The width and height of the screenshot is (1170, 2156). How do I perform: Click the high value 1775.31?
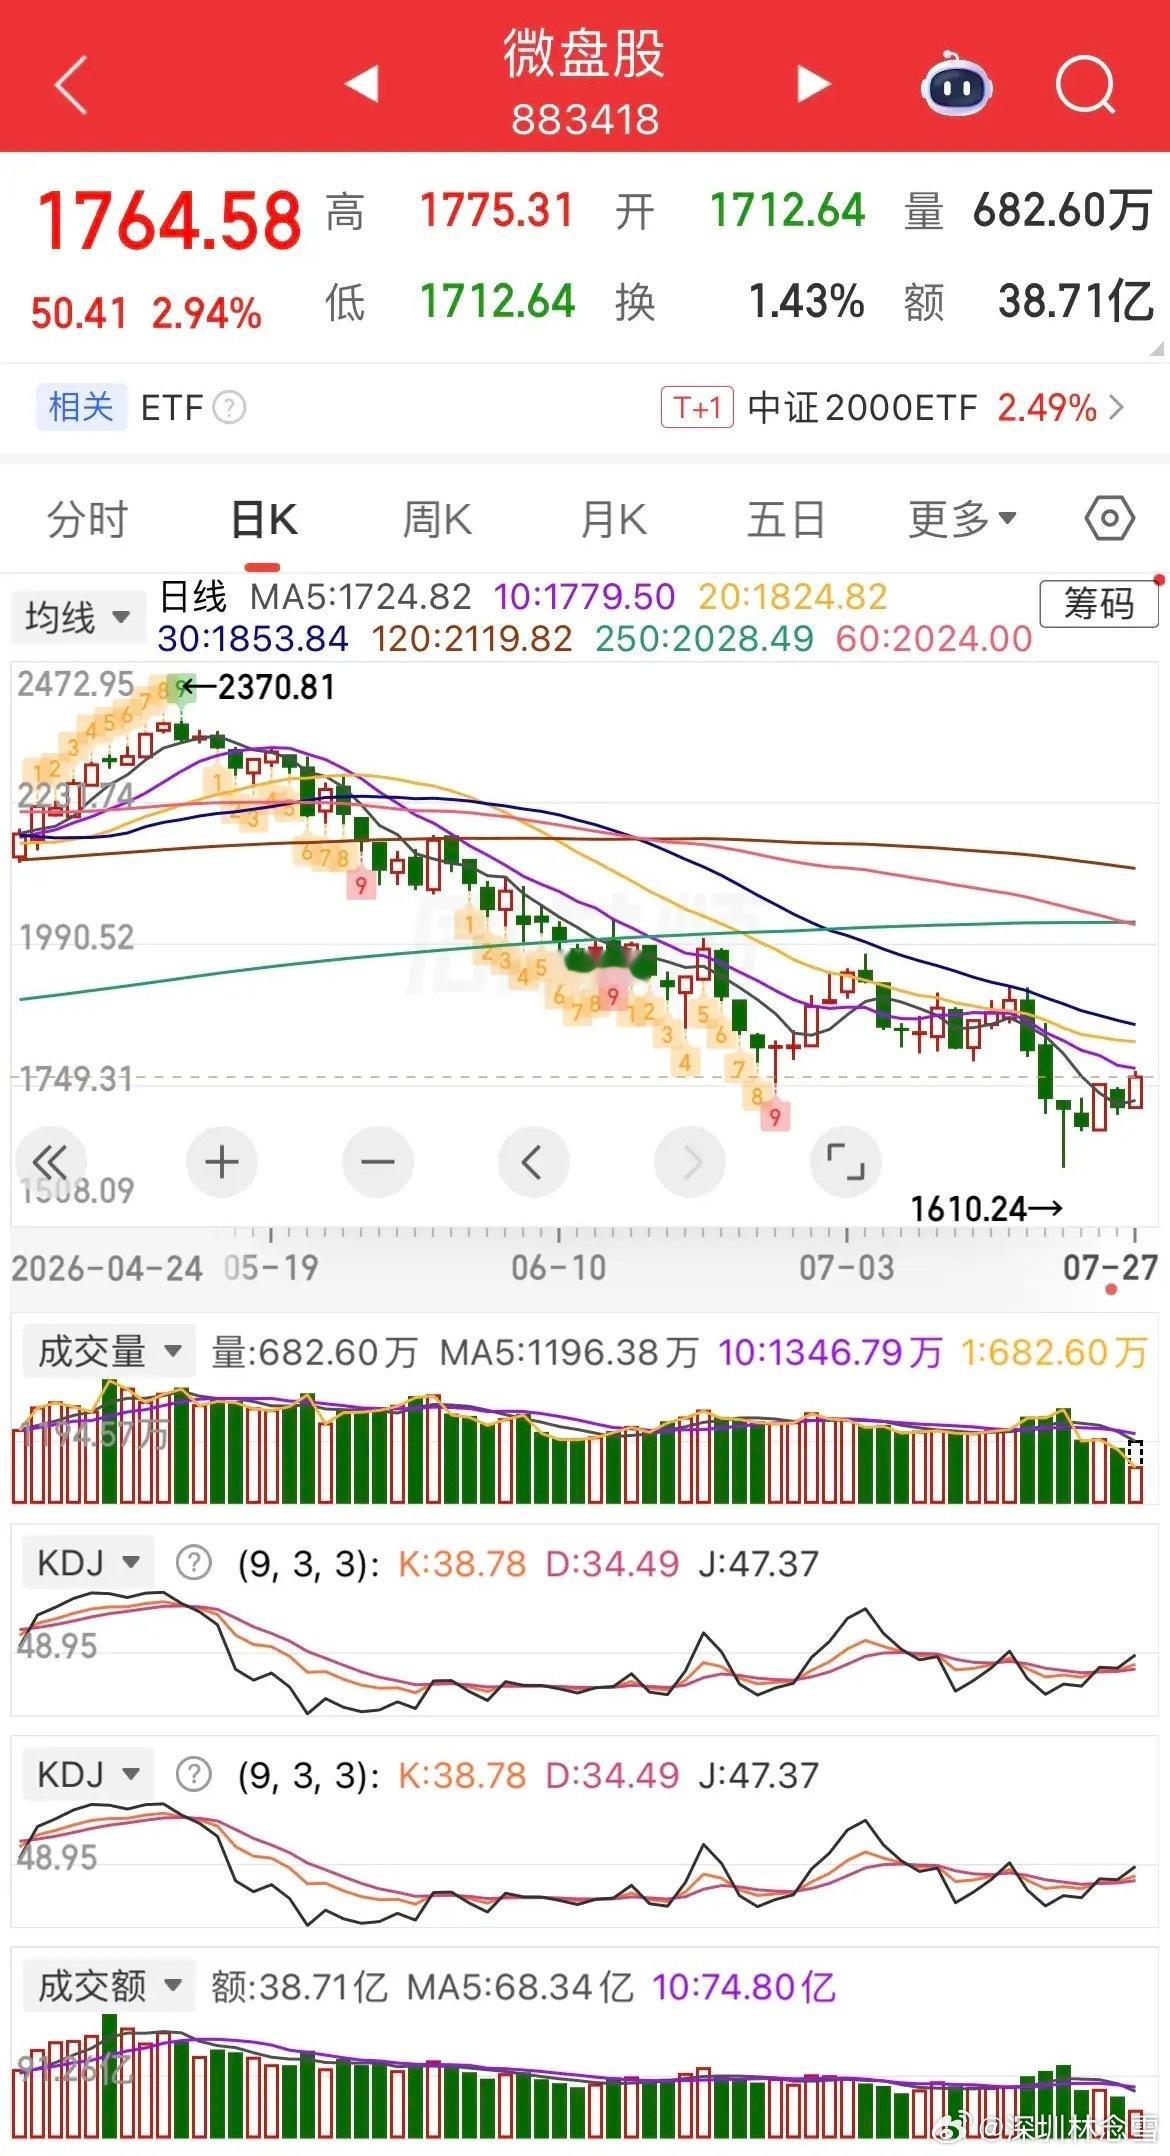(497, 210)
